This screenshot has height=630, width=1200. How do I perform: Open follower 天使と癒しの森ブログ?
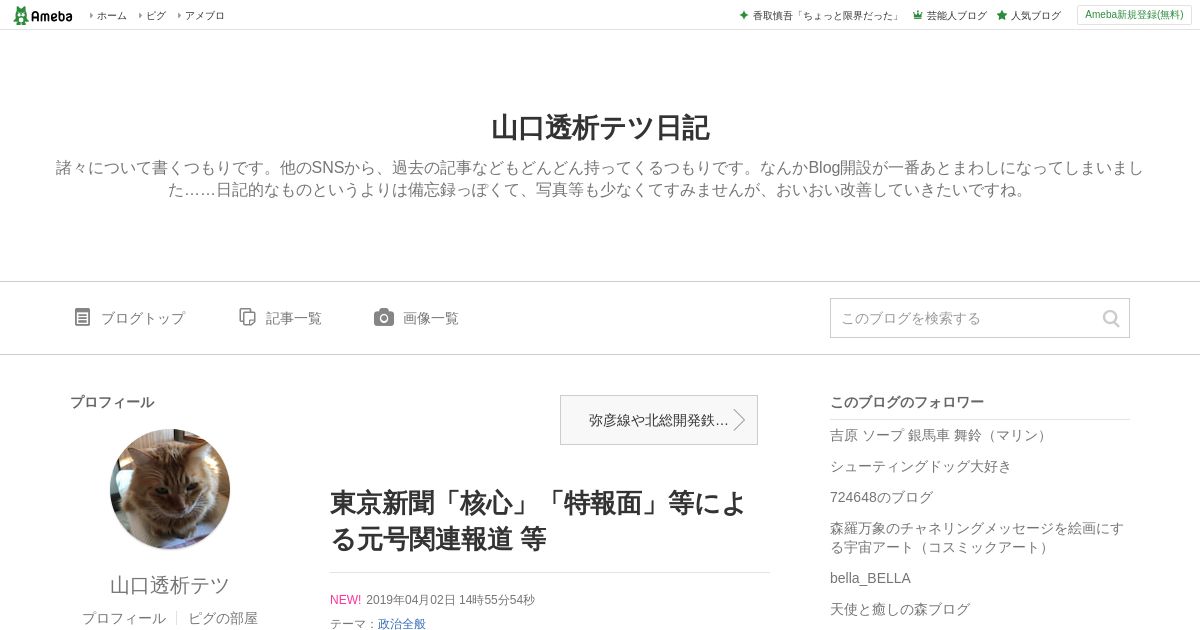click(x=900, y=609)
